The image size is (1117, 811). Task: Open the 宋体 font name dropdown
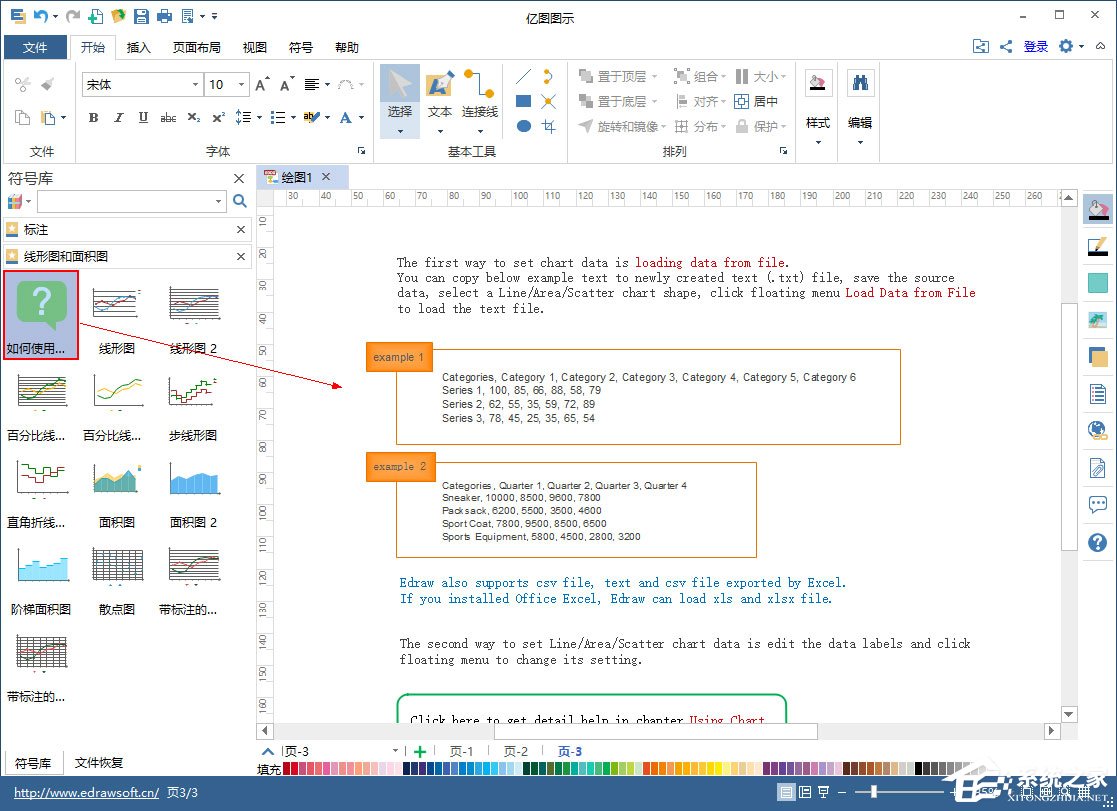click(x=195, y=85)
